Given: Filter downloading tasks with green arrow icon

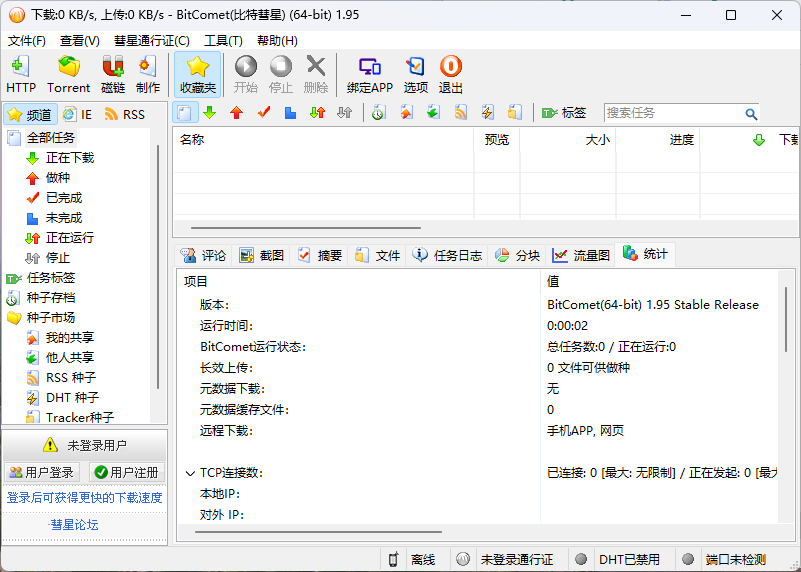Looking at the screenshot, I should [x=209, y=112].
